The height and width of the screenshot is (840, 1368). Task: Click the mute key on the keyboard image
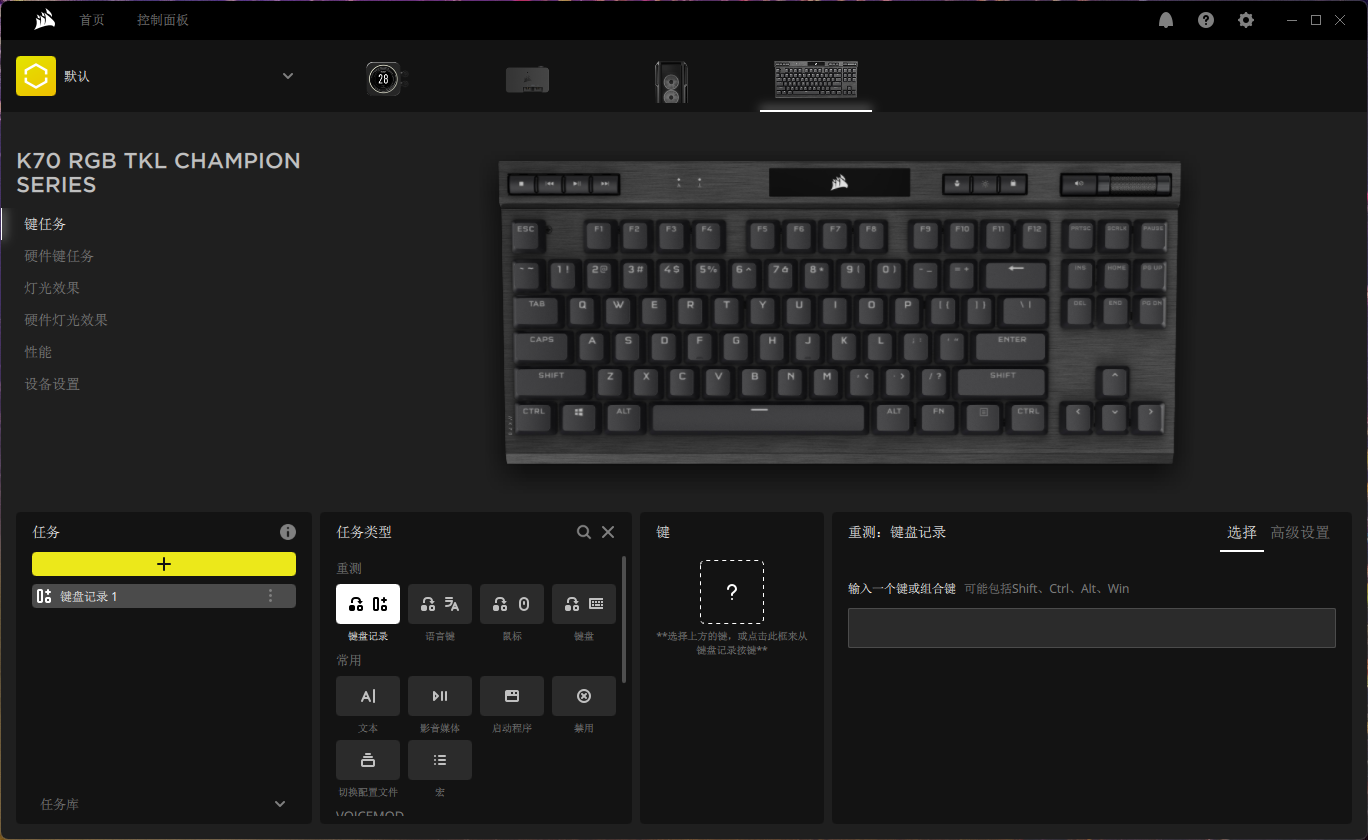pos(1079,184)
